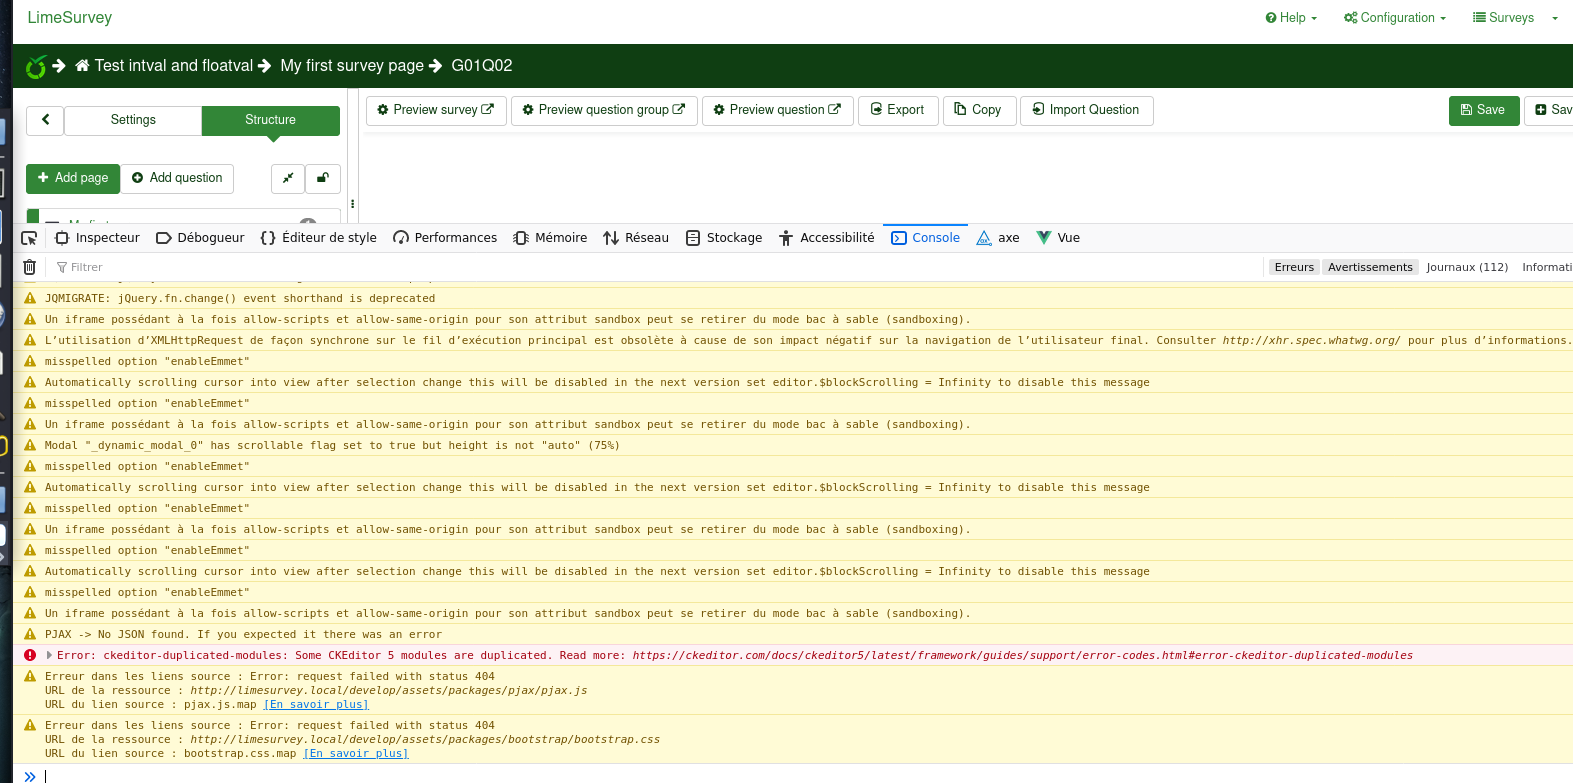Screen dimensions: 1573x783
Task: Open the Help dropdown menu
Action: click(1291, 18)
